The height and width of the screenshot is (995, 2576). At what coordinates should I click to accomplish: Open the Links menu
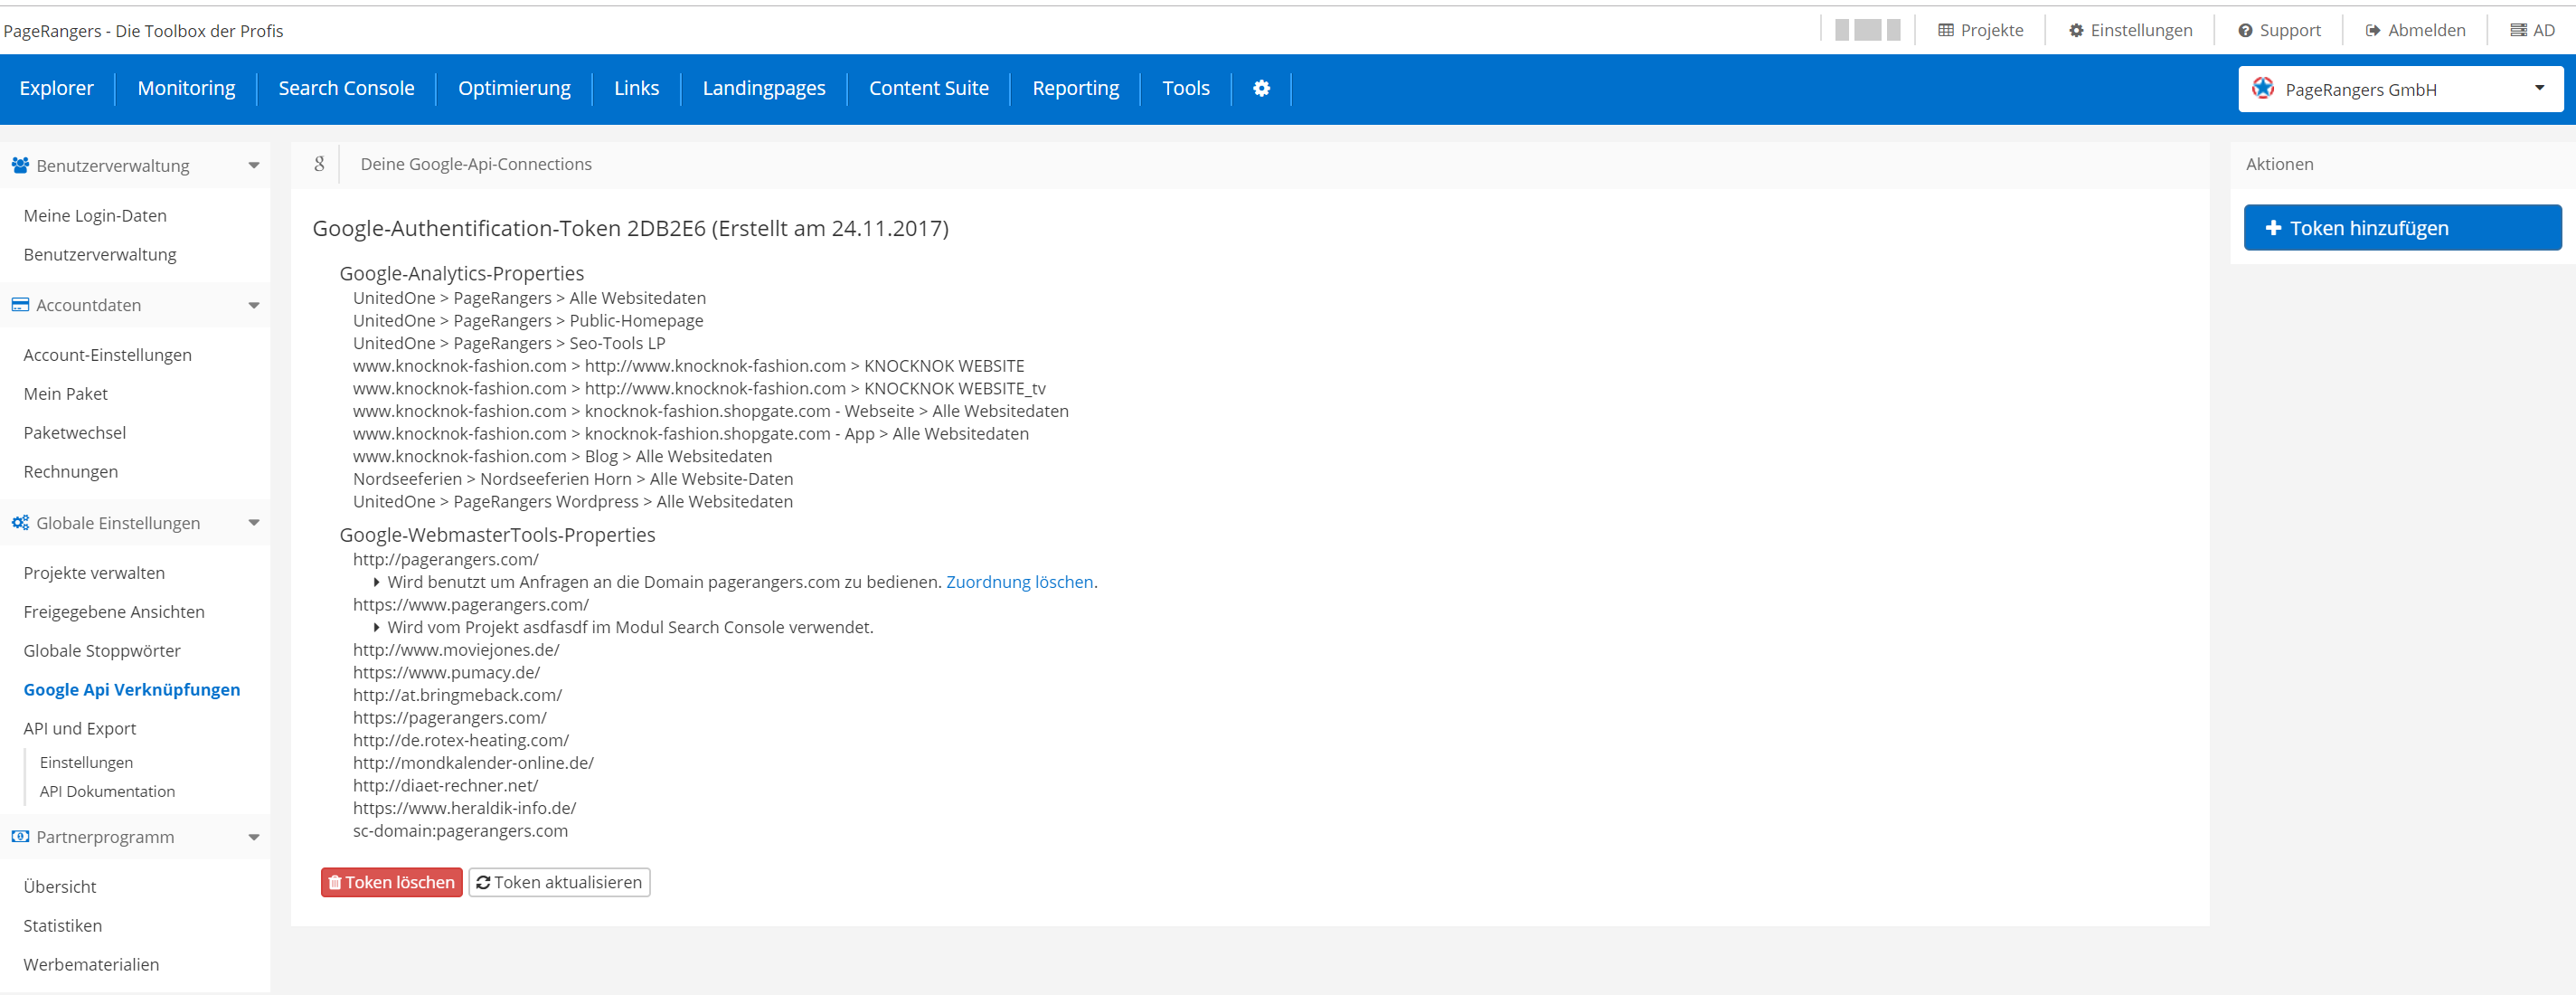coord(636,88)
